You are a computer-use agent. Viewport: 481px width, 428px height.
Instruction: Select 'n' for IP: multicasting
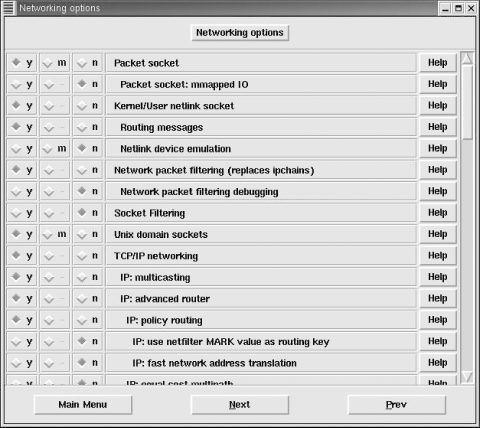(88, 277)
